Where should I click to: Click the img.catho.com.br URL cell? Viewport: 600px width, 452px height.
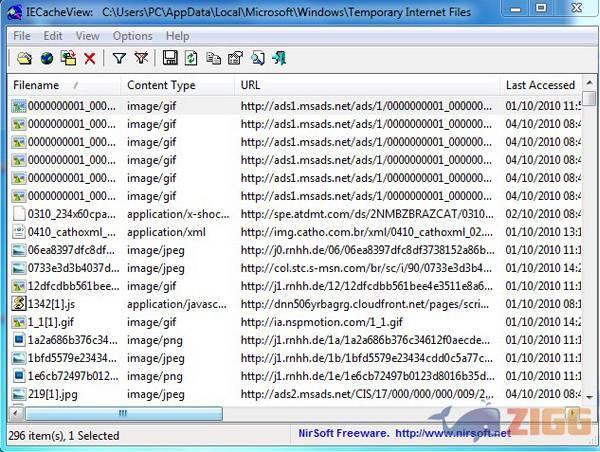pos(367,232)
